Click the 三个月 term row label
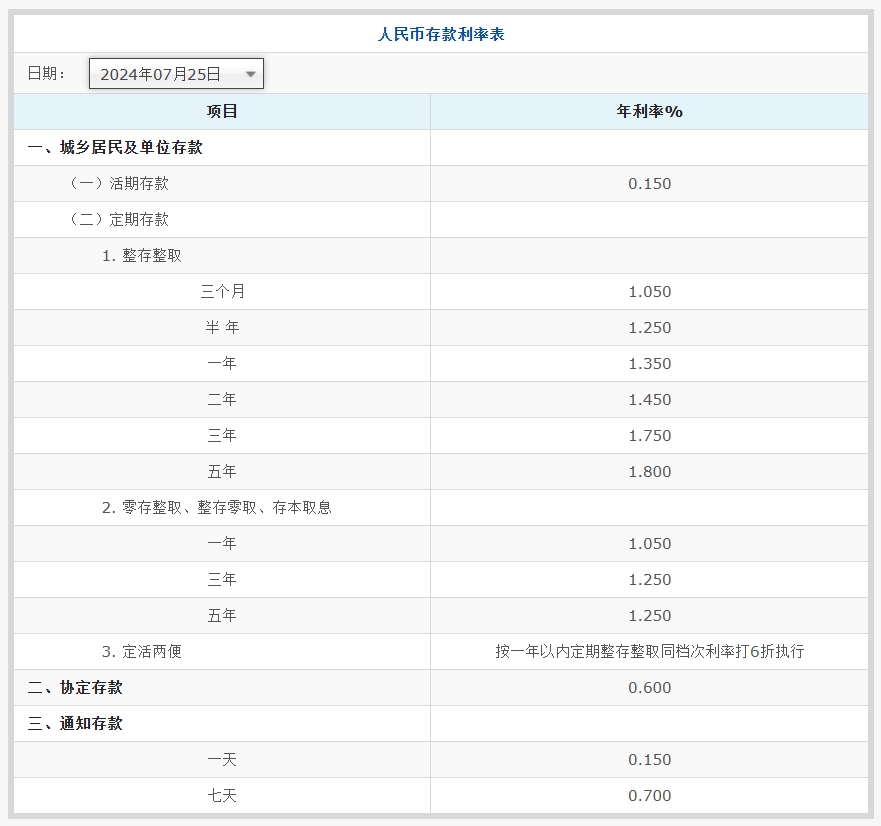Image resolution: width=881 pixels, height=826 pixels. pyautogui.click(x=222, y=291)
